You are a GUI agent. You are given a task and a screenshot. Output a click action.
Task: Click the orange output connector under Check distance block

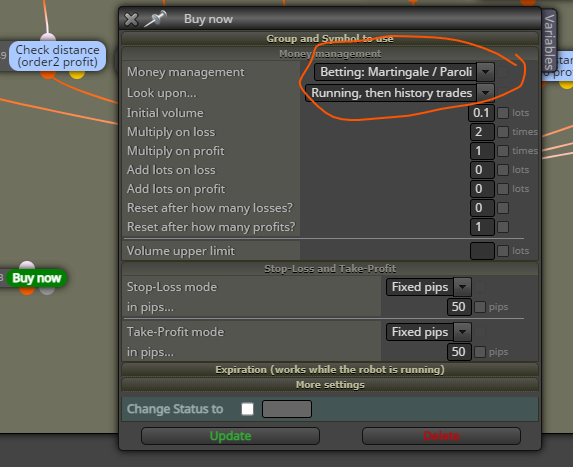[48, 75]
